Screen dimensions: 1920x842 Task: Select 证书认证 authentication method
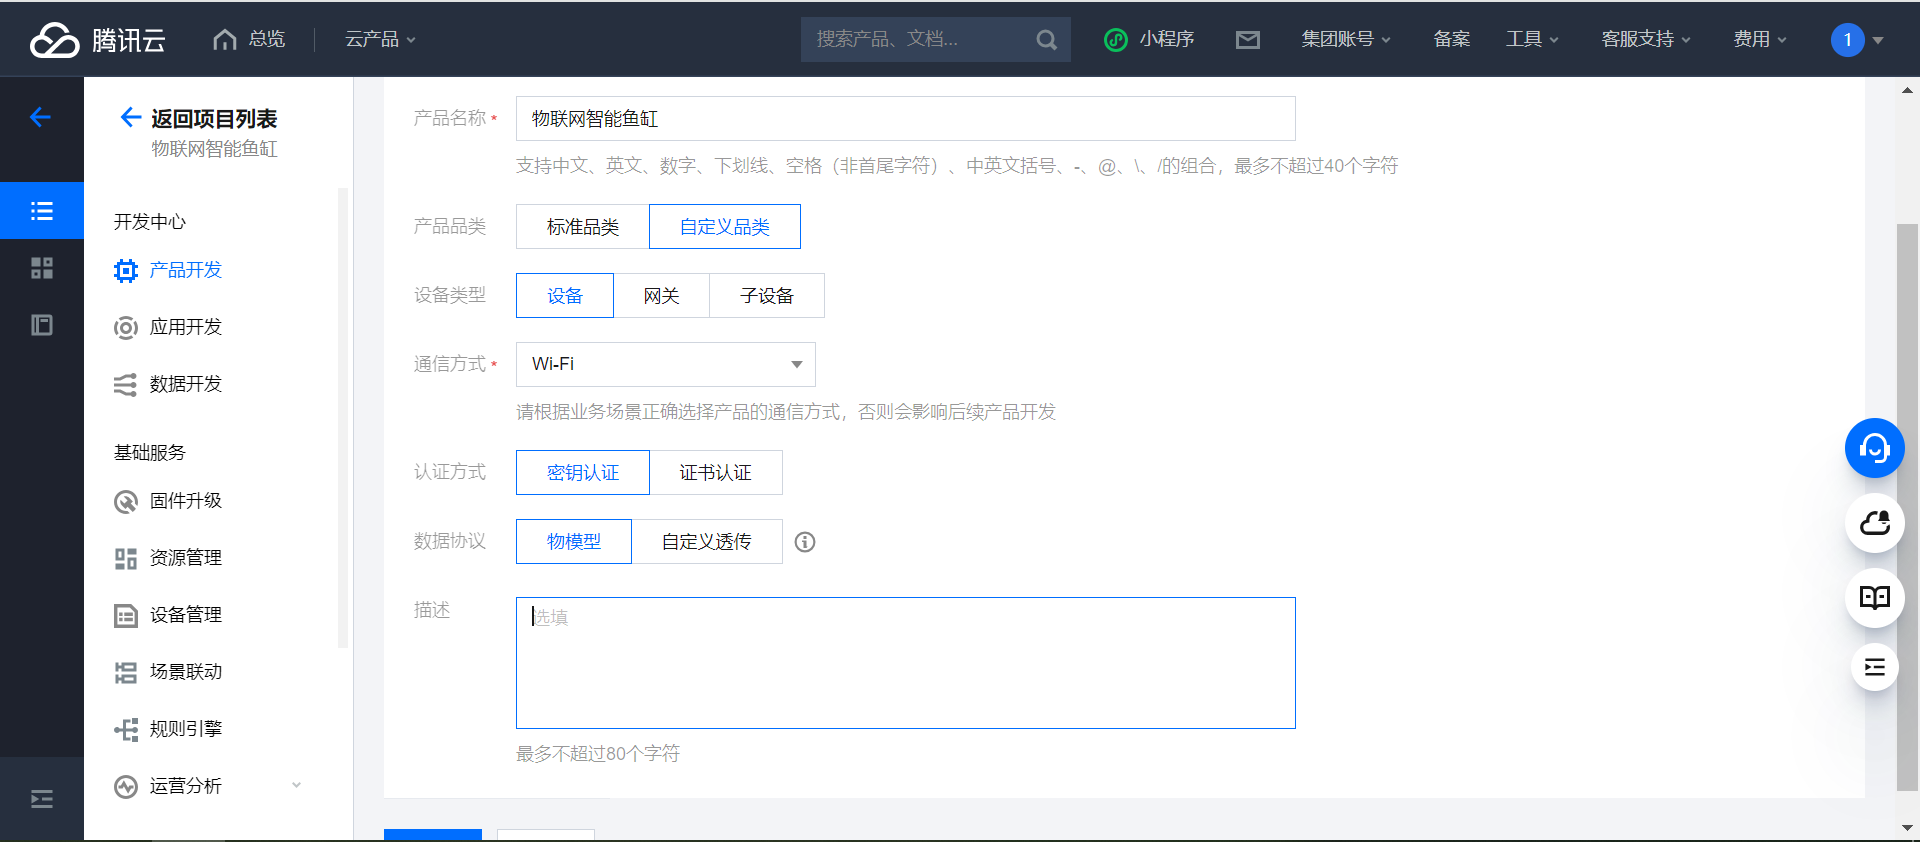pos(715,473)
